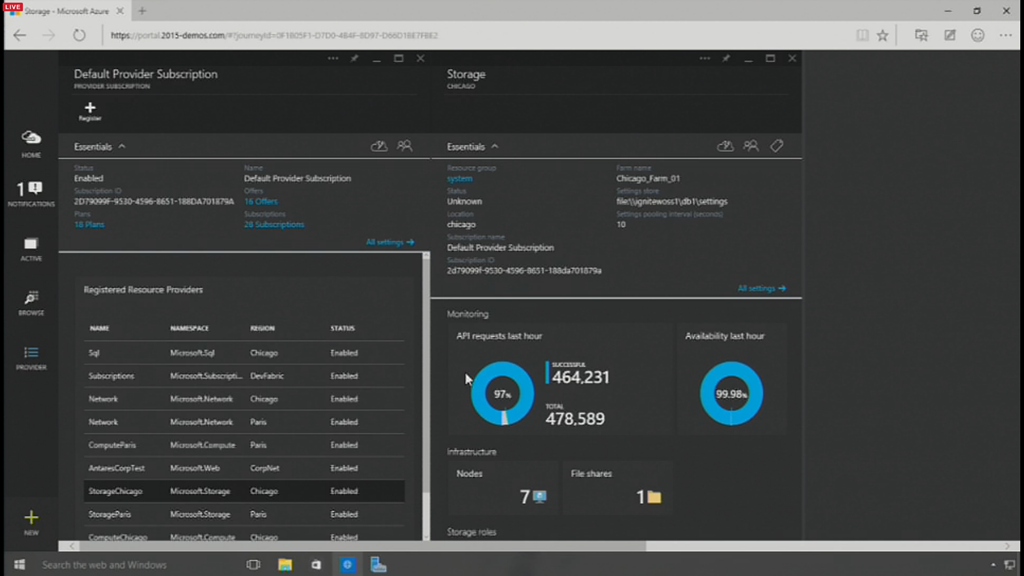Click the tag icon in the Storage blade
Viewport: 1024px width, 576px height.
776,146
